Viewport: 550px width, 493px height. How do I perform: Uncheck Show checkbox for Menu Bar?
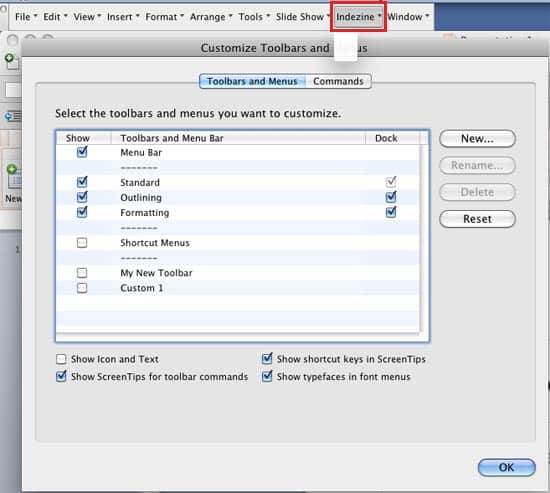[x=82, y=152]
